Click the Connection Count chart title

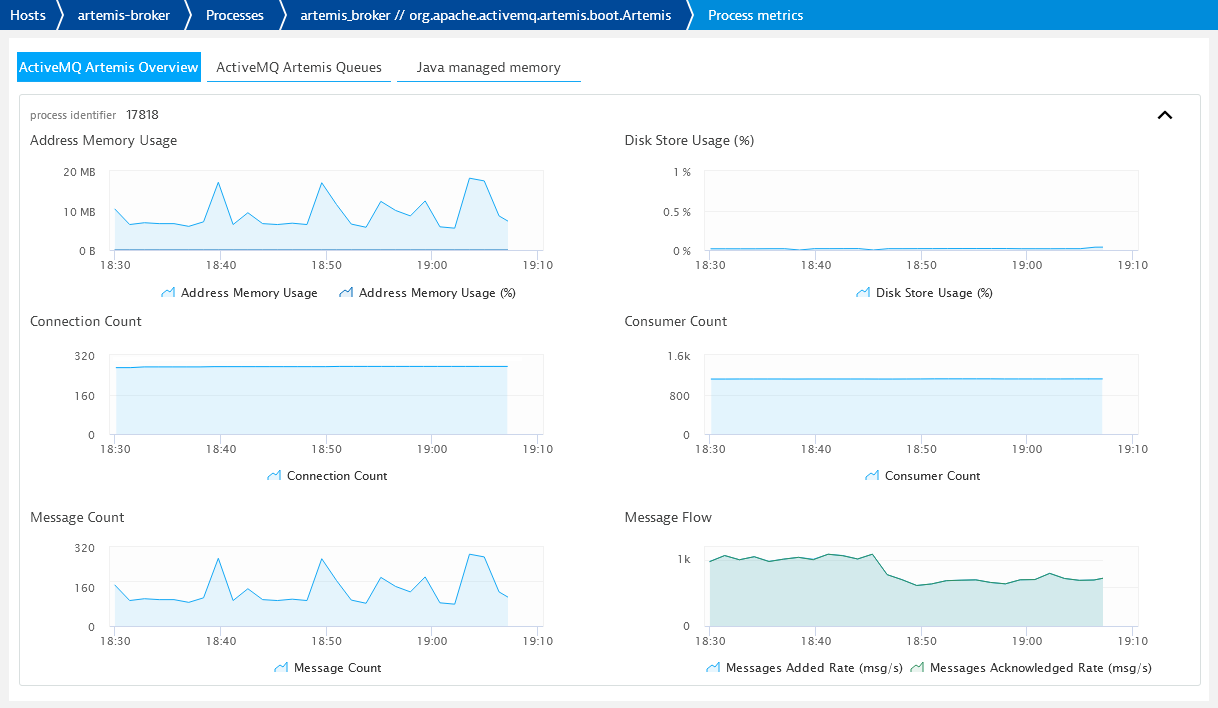[86, 321]
